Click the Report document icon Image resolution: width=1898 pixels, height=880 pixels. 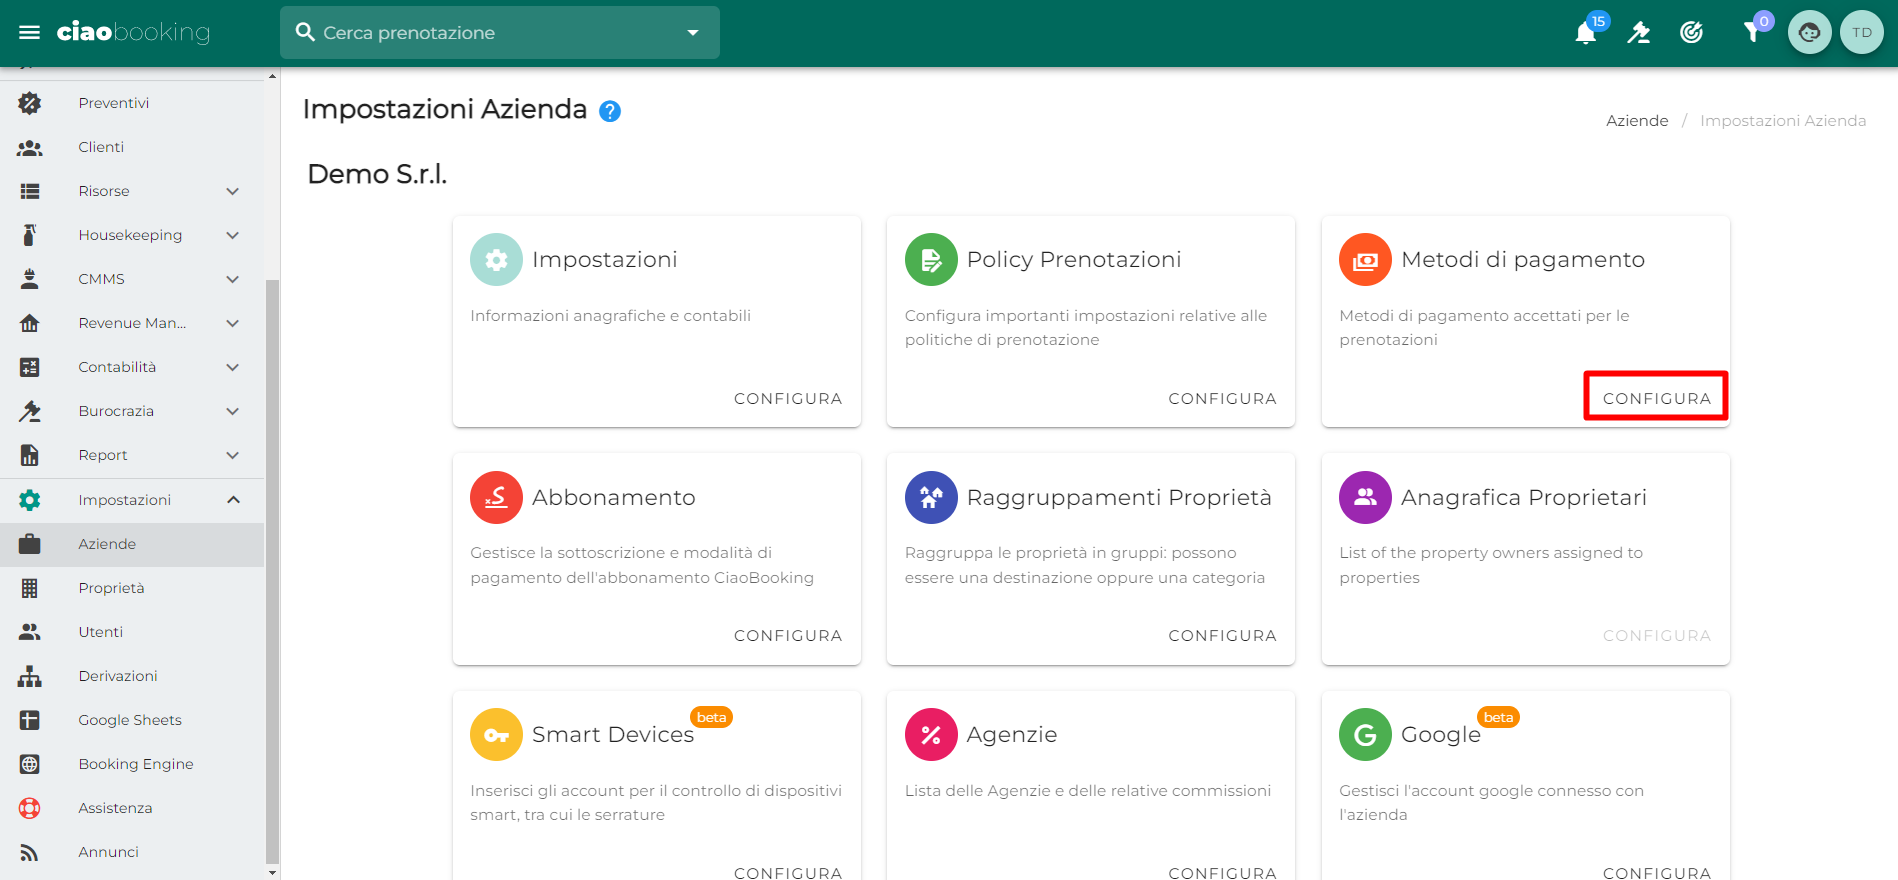pyautogui.click(x=30, y=455)
